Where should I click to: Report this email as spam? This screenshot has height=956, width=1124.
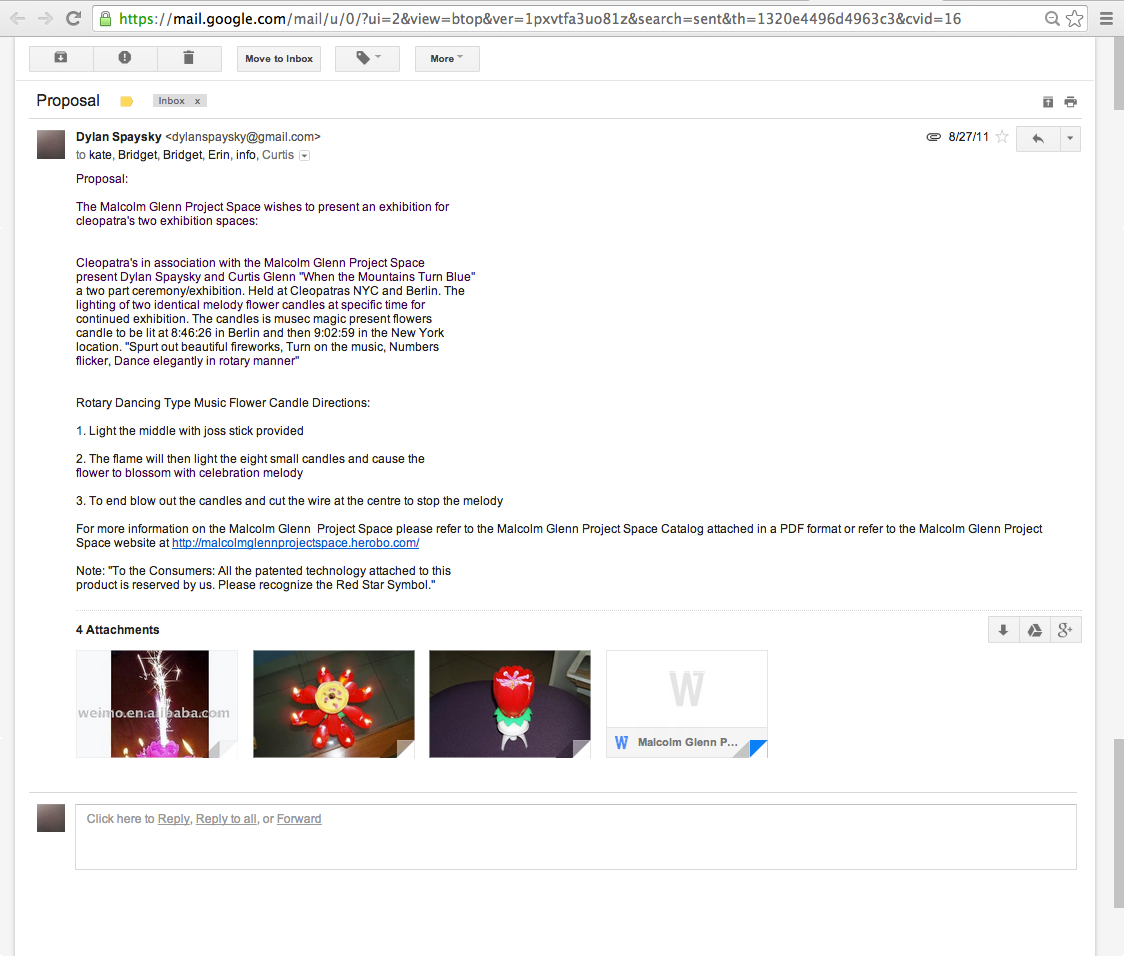point(125,59)
